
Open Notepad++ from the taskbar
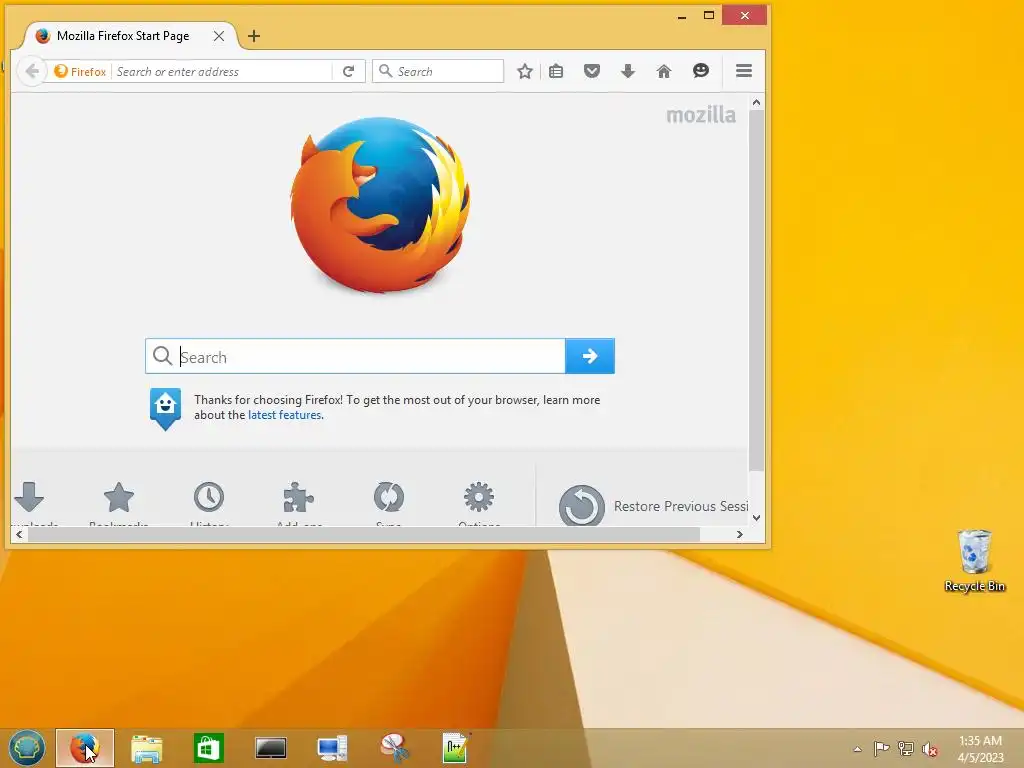click(456, 748)
